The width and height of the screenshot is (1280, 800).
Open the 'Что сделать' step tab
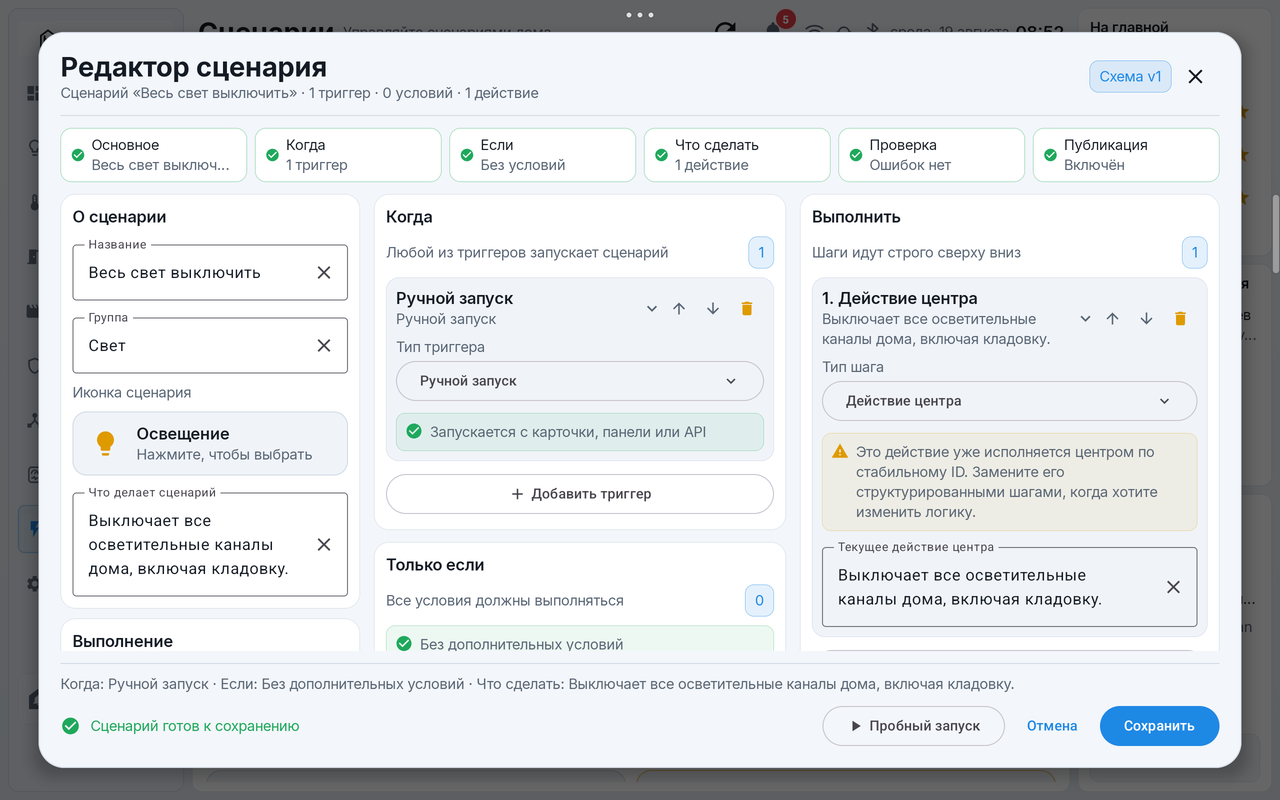click(x=737, y=155)
